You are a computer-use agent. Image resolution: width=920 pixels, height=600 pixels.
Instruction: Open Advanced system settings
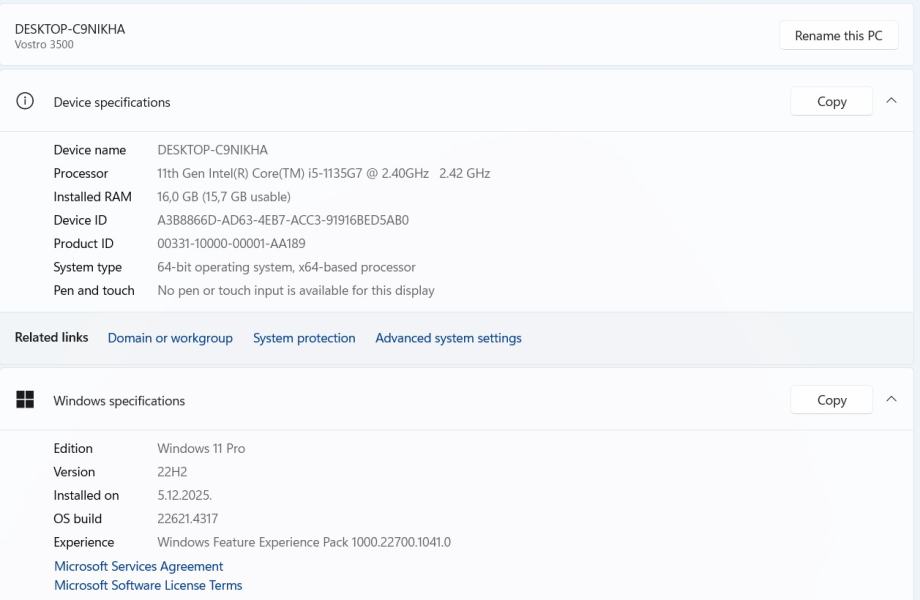tap(448, 338)
